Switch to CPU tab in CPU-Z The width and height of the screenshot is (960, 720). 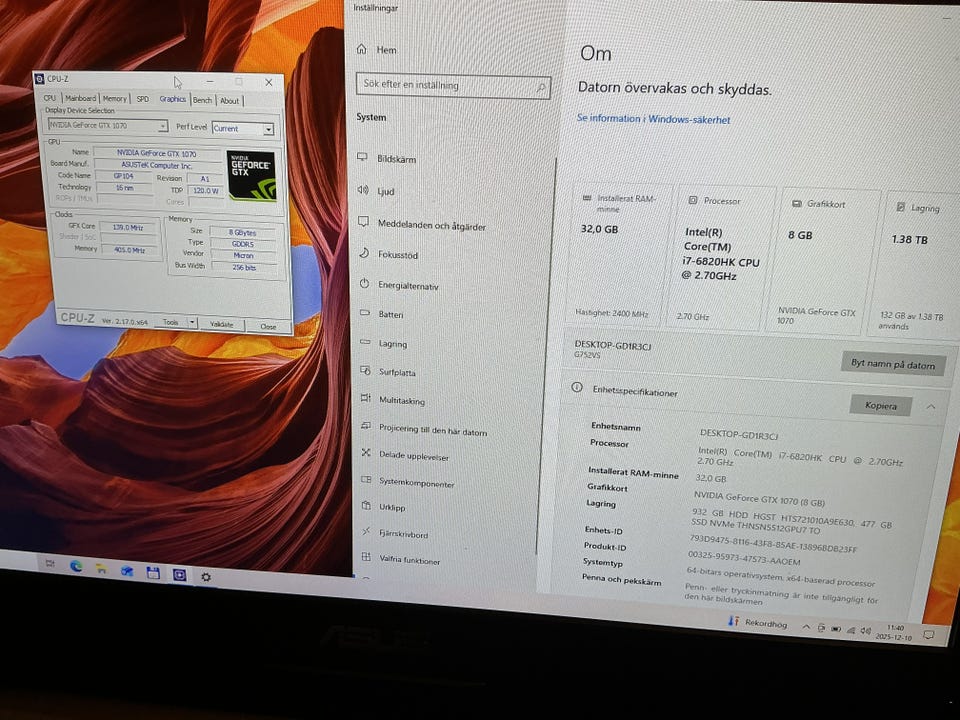[50, 98]
